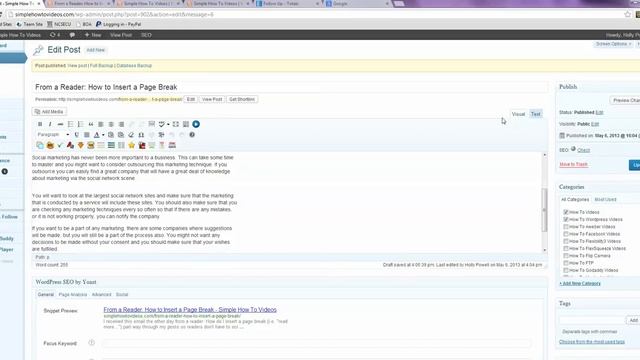Expand the Screen Options panel

coord(613,44)
